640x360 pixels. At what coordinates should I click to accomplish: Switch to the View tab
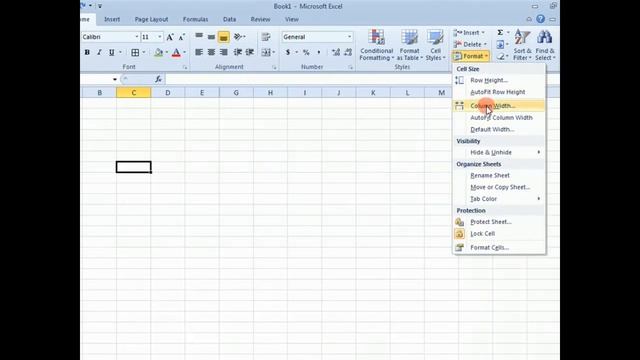click(x=291, y=19)
